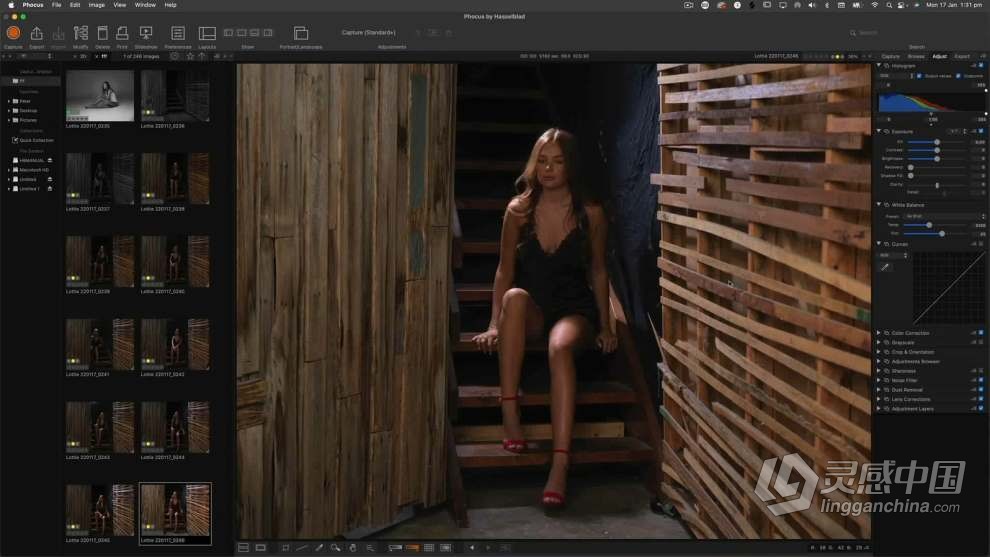990x557 pixels.
Task: Open the Image menu
Action: pyautogui.click(x=97, y=5)
